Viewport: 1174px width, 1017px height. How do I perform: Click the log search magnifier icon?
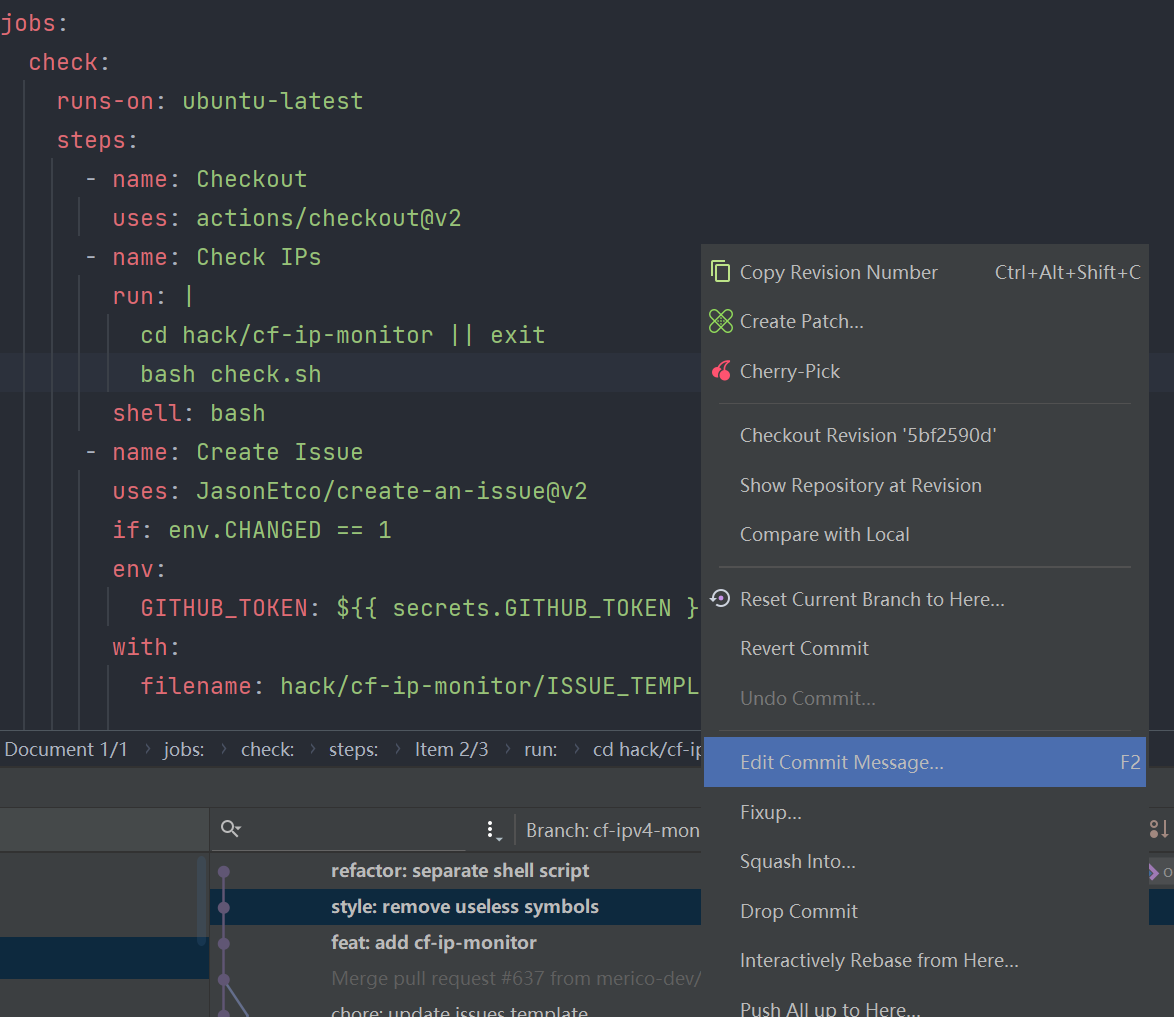[231, 829]
